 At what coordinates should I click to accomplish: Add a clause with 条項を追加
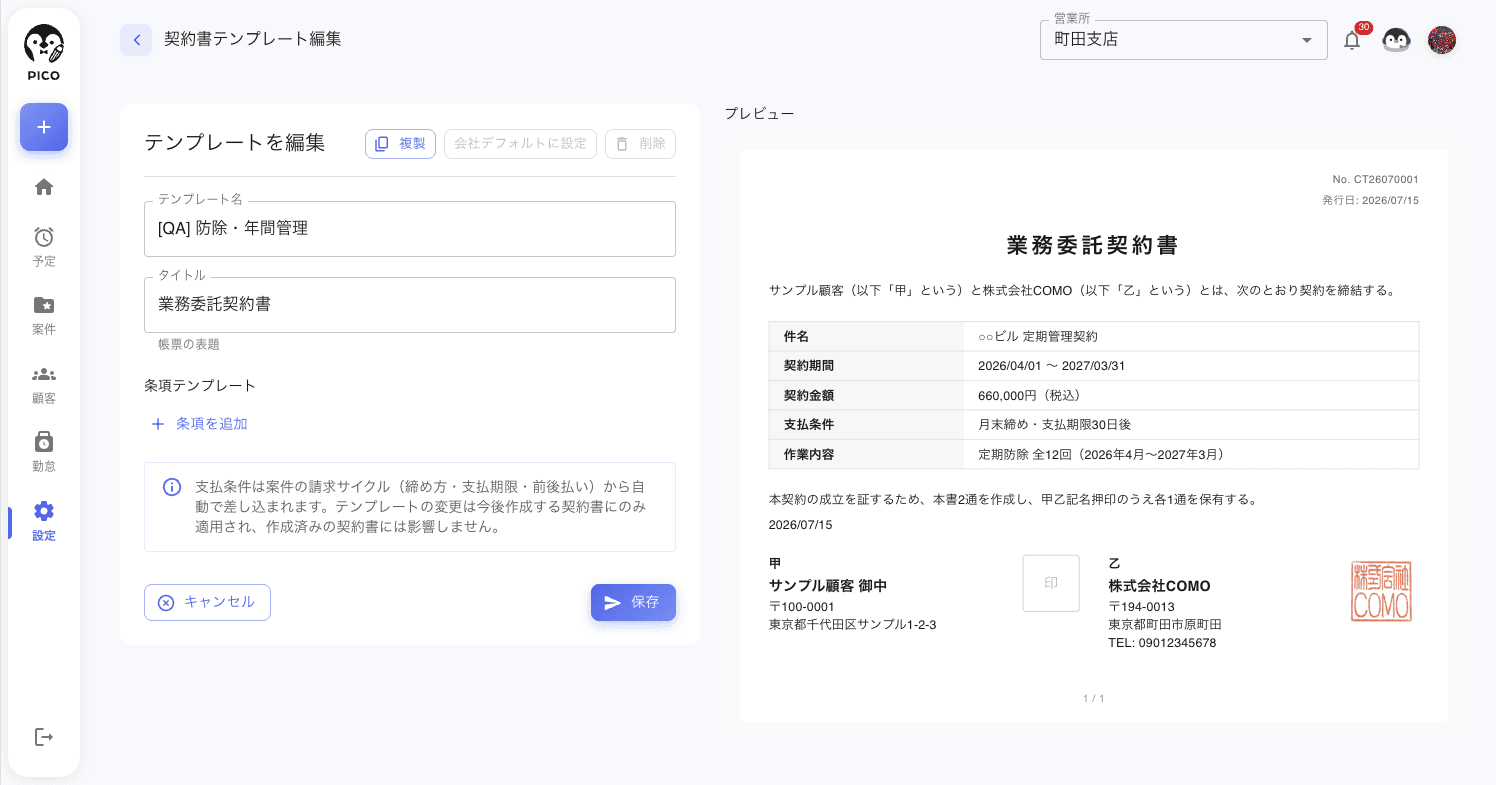pyautogui.click(x=199, y=424)
